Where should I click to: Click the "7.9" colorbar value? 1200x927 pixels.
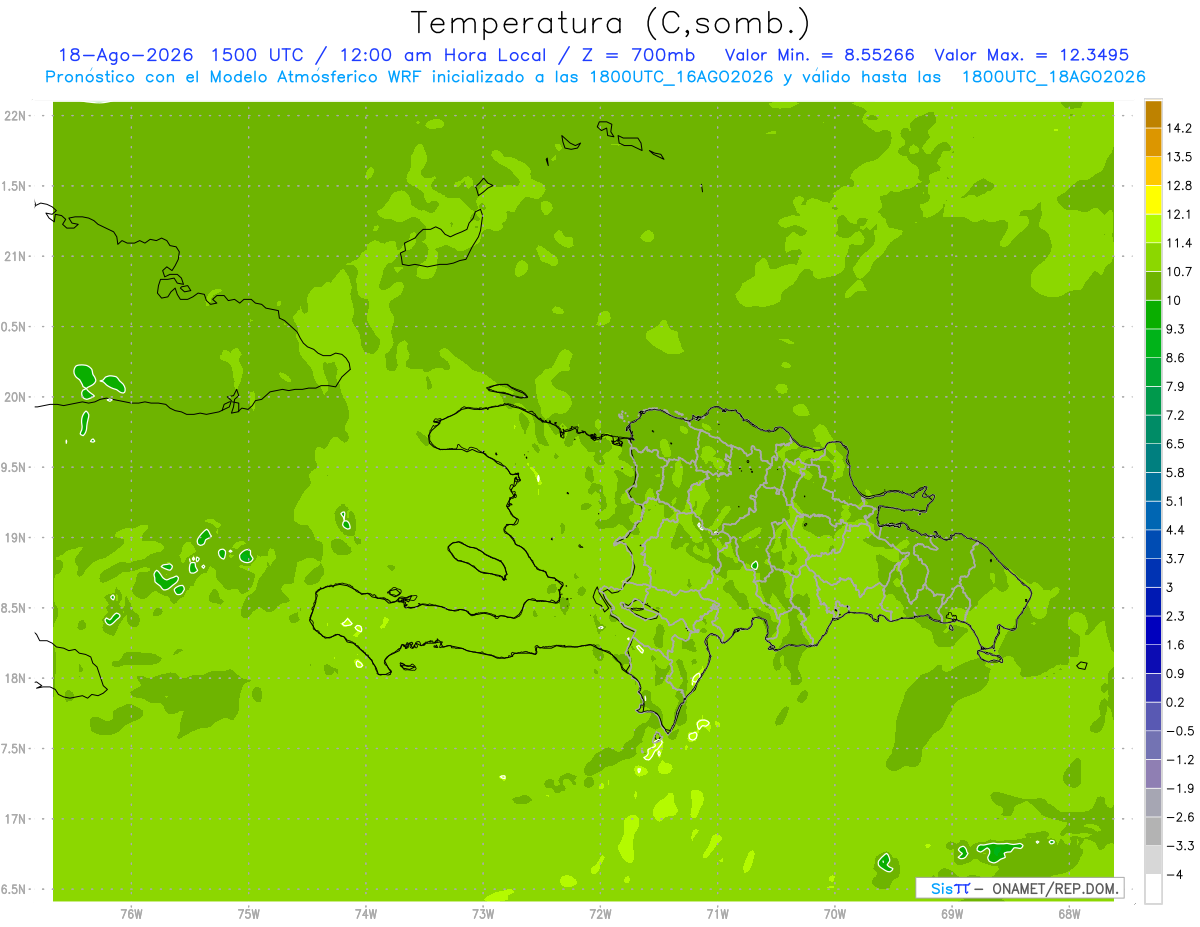point(1177,387)
